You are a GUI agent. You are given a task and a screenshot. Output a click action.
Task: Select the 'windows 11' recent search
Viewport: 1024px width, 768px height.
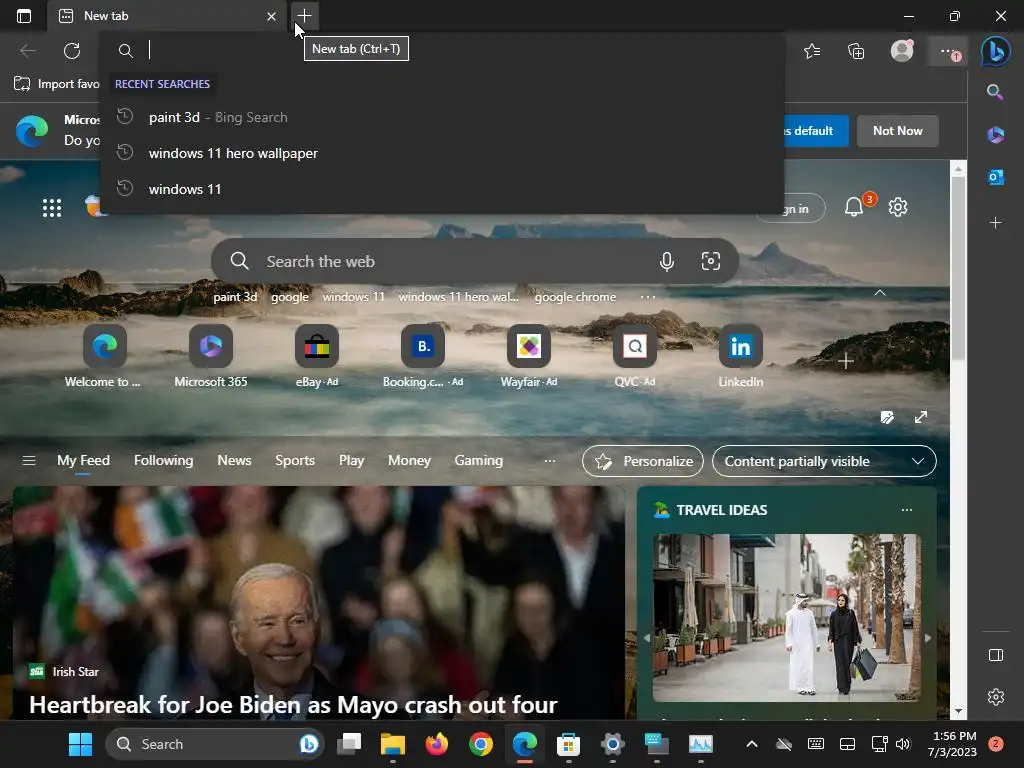coord(442,189)
